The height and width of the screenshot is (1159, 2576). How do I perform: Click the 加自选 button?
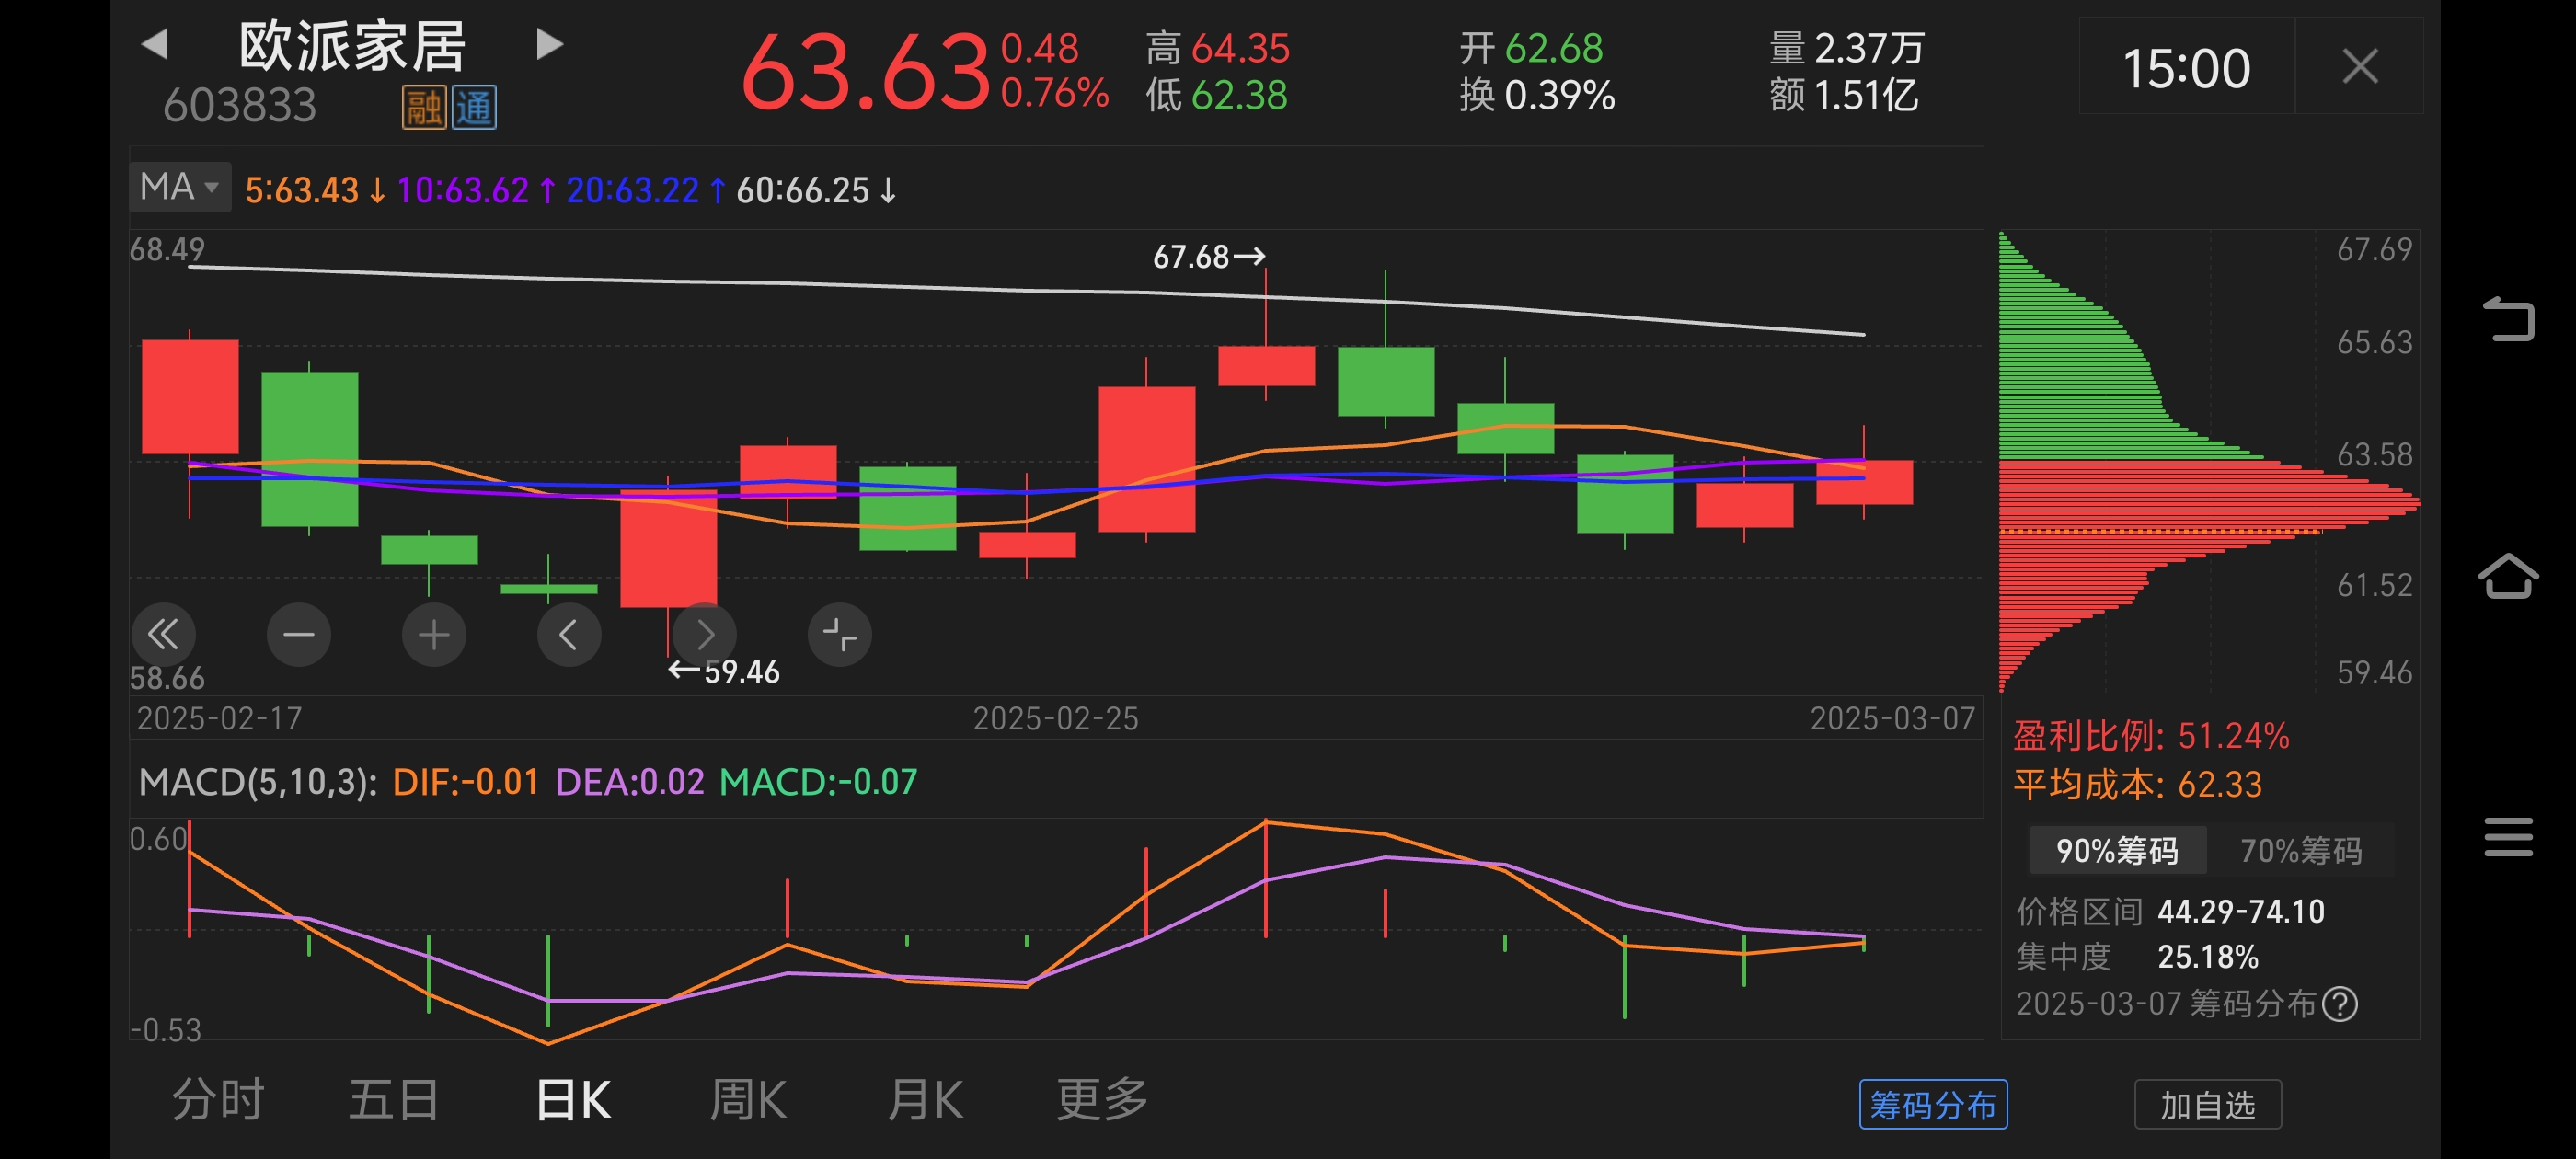[x=2207, y=1104]
